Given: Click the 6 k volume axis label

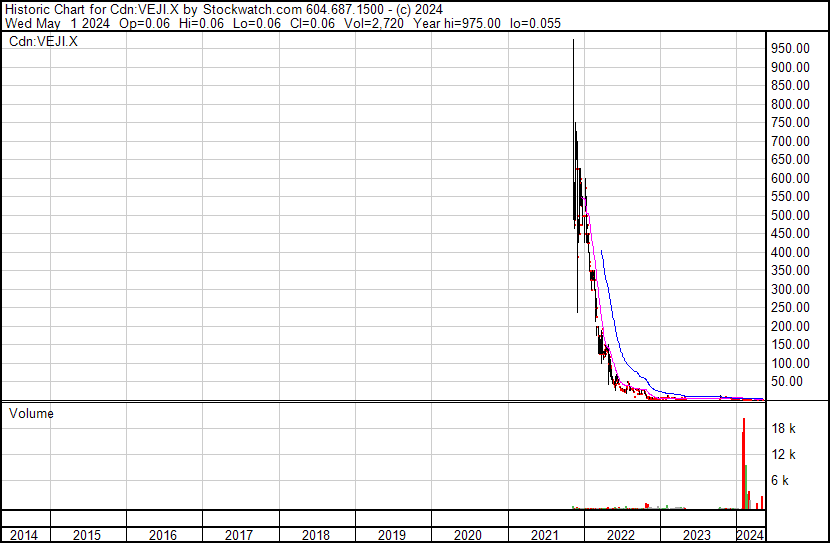Looking at the screenshot, I should click(x=780, y=481).
